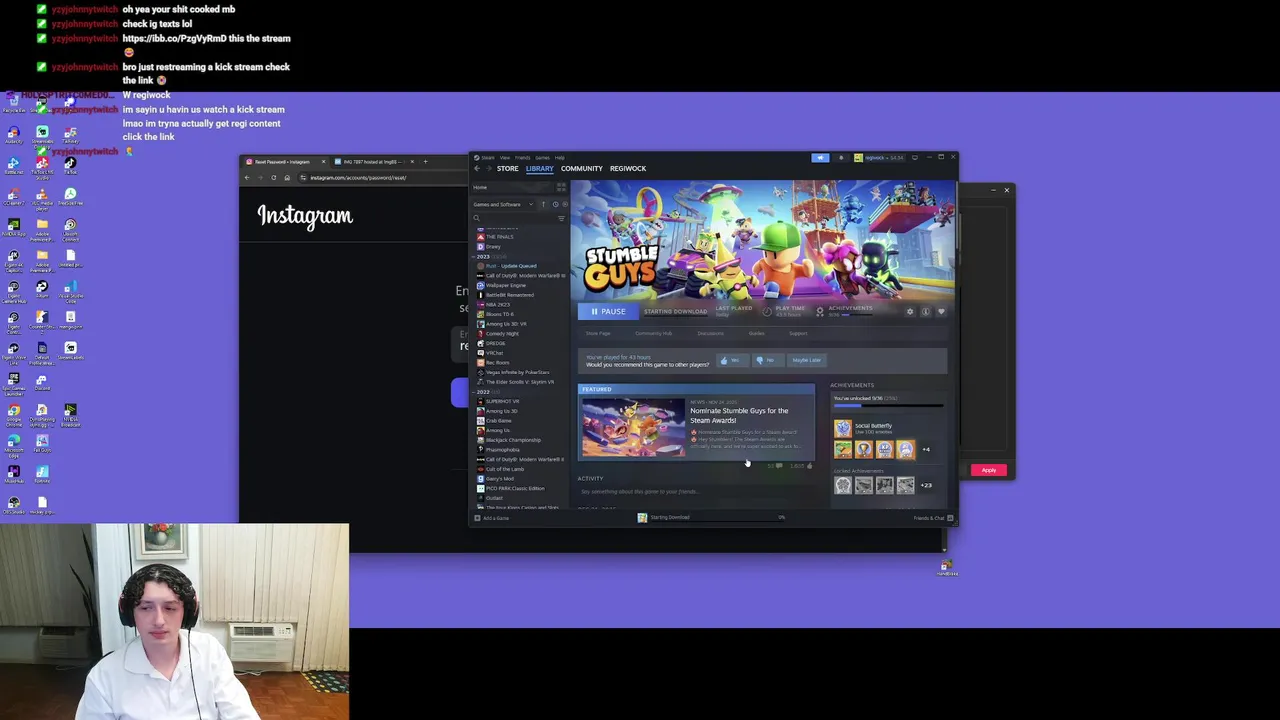Click the recent activity clock filter icon

pyautogui.click(x=555, y=204)
